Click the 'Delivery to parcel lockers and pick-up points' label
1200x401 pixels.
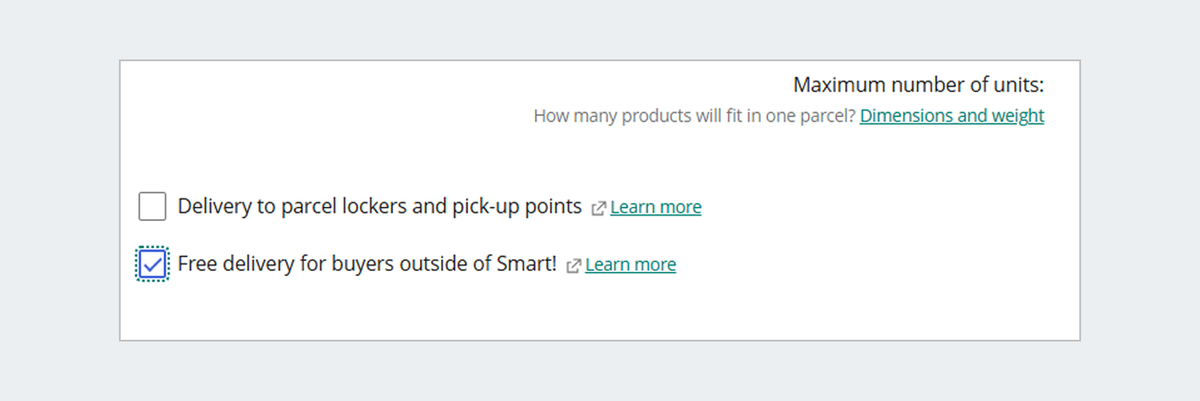coord(379,207)
